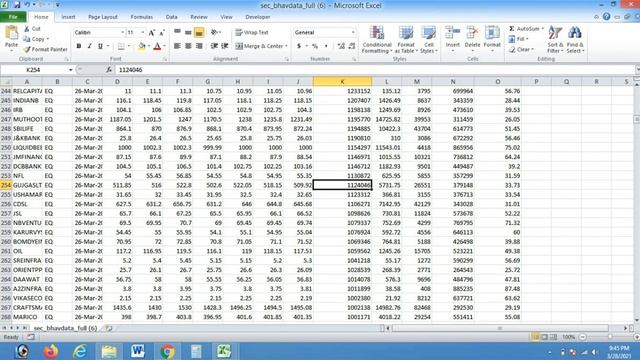Toggle bottom align

pyautogui.click(x=199, y=33)
